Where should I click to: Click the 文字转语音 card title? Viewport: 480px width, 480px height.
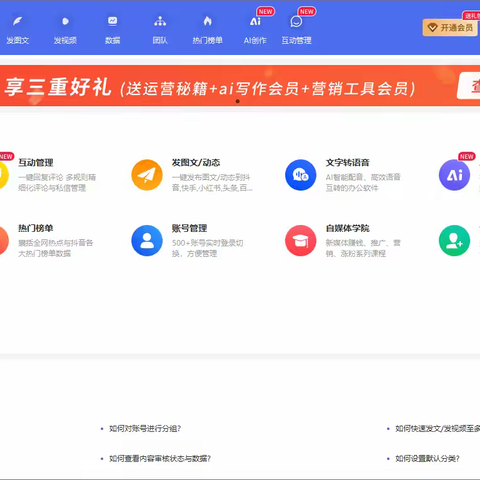click(x=348, y=163)
